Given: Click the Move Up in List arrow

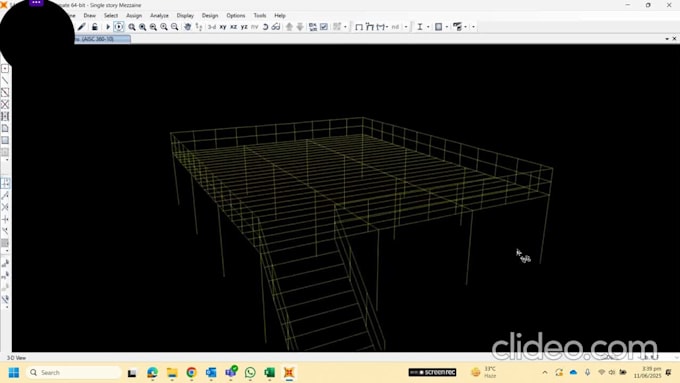Looking at the screenshot, I should click(289, 27).
